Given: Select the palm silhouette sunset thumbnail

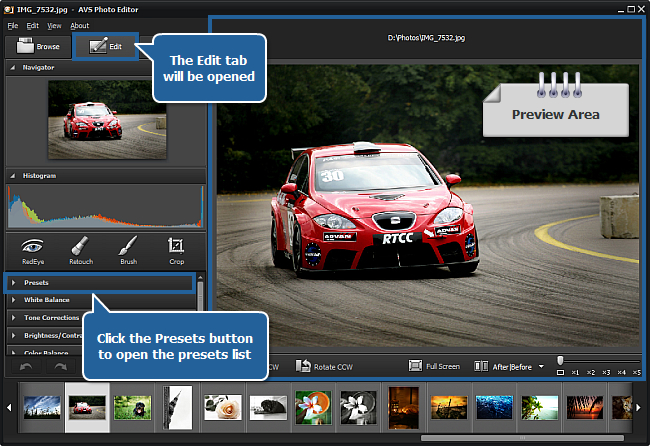Looking at the screenshot, I should [585, 407].
